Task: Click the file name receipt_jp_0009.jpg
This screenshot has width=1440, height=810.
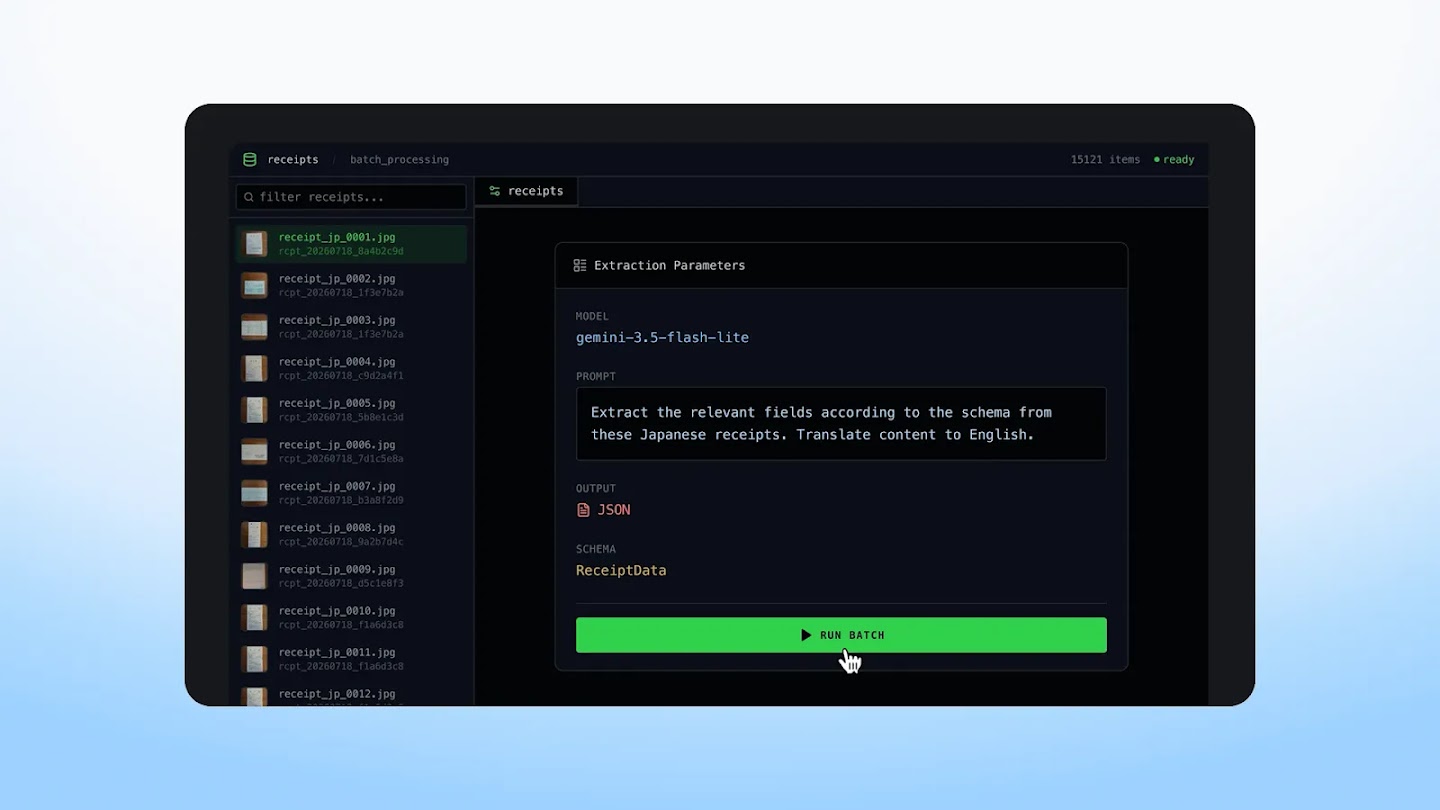Action: click(x=337, y=569)
